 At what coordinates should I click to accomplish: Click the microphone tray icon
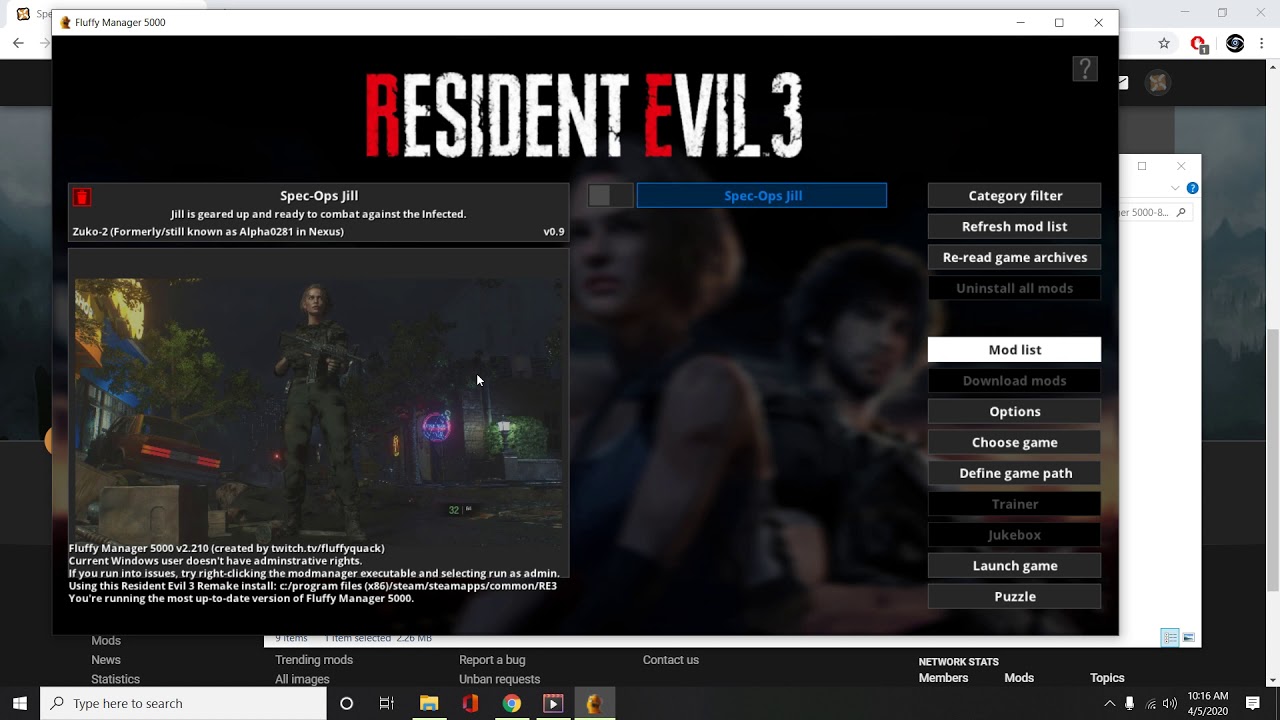1130,704
